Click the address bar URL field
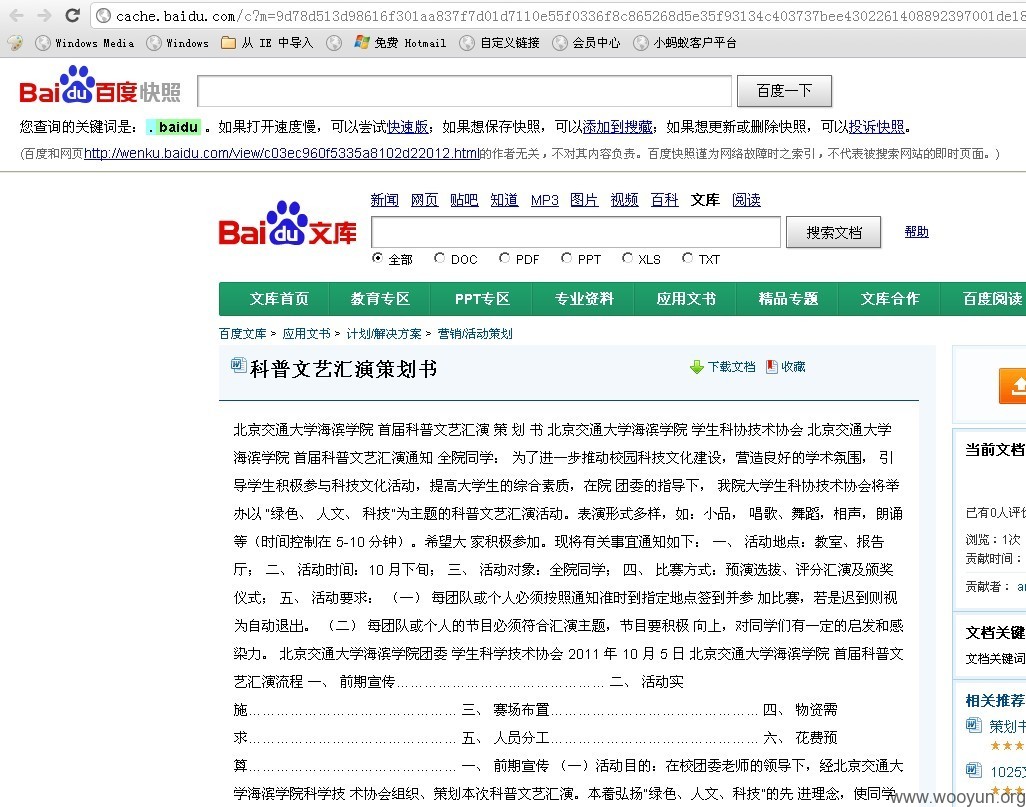 coord(559,16)
